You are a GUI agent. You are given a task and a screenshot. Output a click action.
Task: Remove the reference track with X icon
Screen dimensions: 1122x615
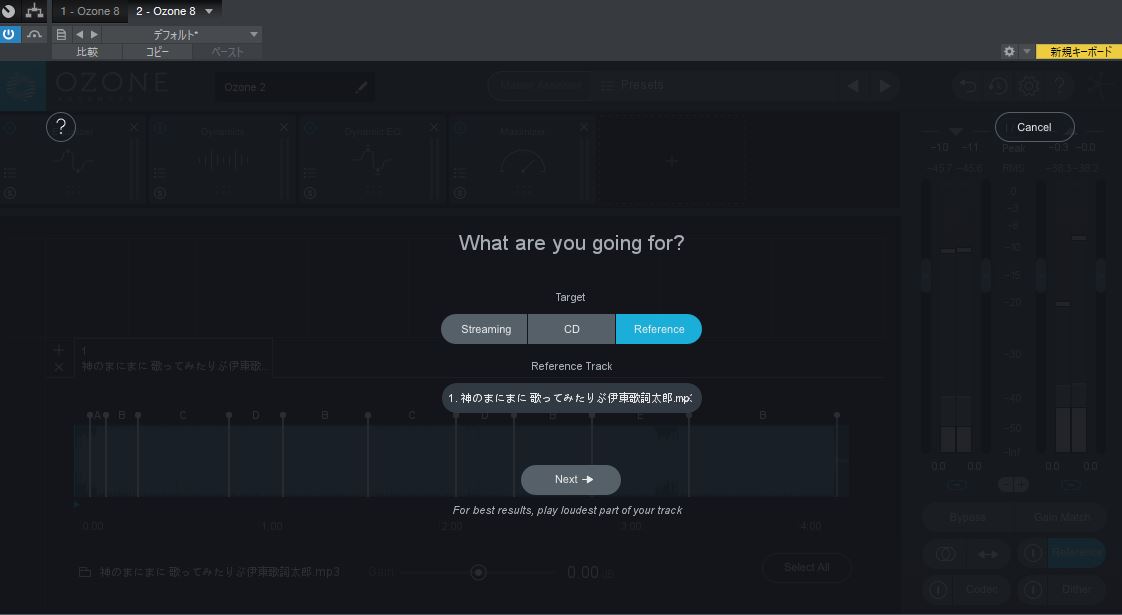(59, 367)
